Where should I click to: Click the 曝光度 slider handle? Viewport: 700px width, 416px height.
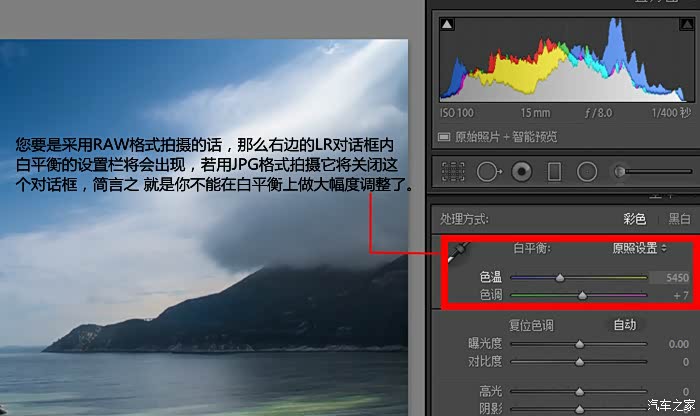(579, 344)
